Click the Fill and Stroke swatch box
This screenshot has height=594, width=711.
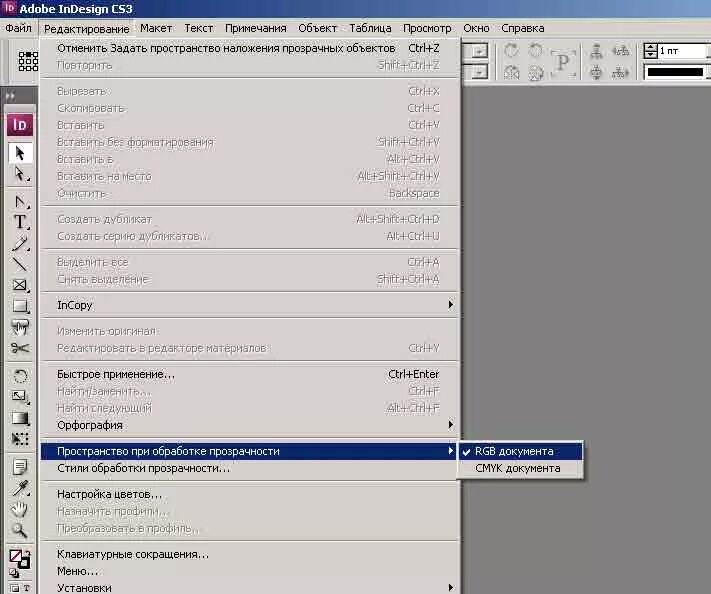(x=19, y=559)
